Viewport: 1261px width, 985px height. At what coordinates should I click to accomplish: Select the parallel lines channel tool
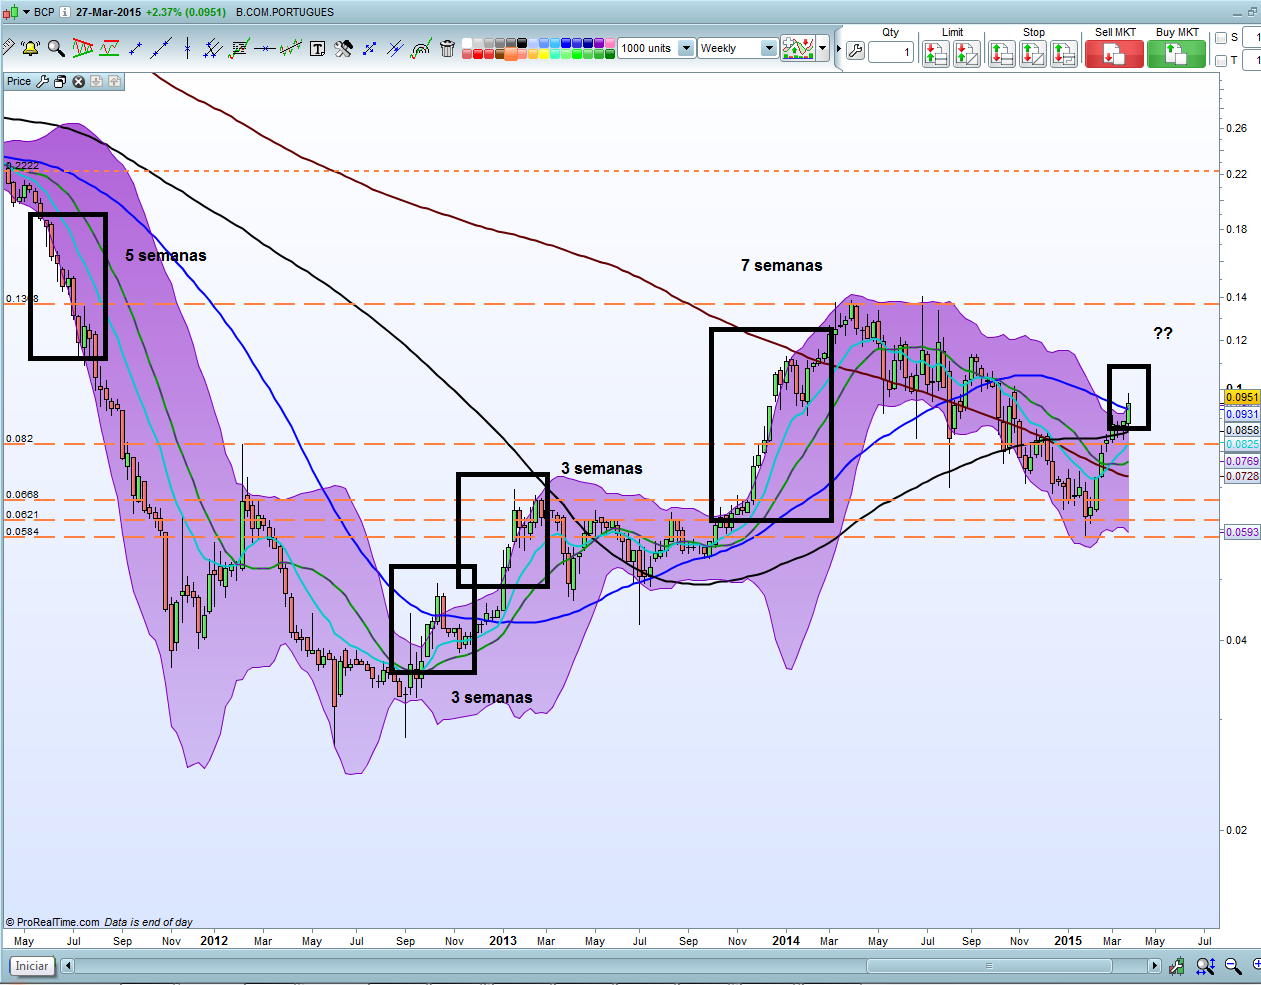tap(213, 48)
